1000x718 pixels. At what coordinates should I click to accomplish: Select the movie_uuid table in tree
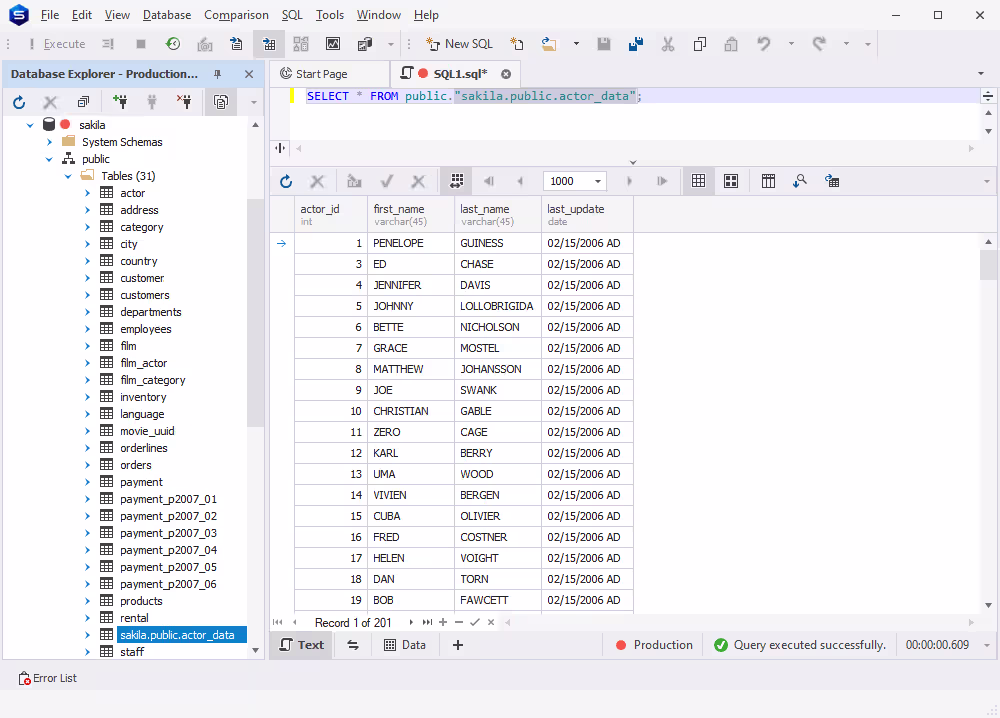pos(147,431)
